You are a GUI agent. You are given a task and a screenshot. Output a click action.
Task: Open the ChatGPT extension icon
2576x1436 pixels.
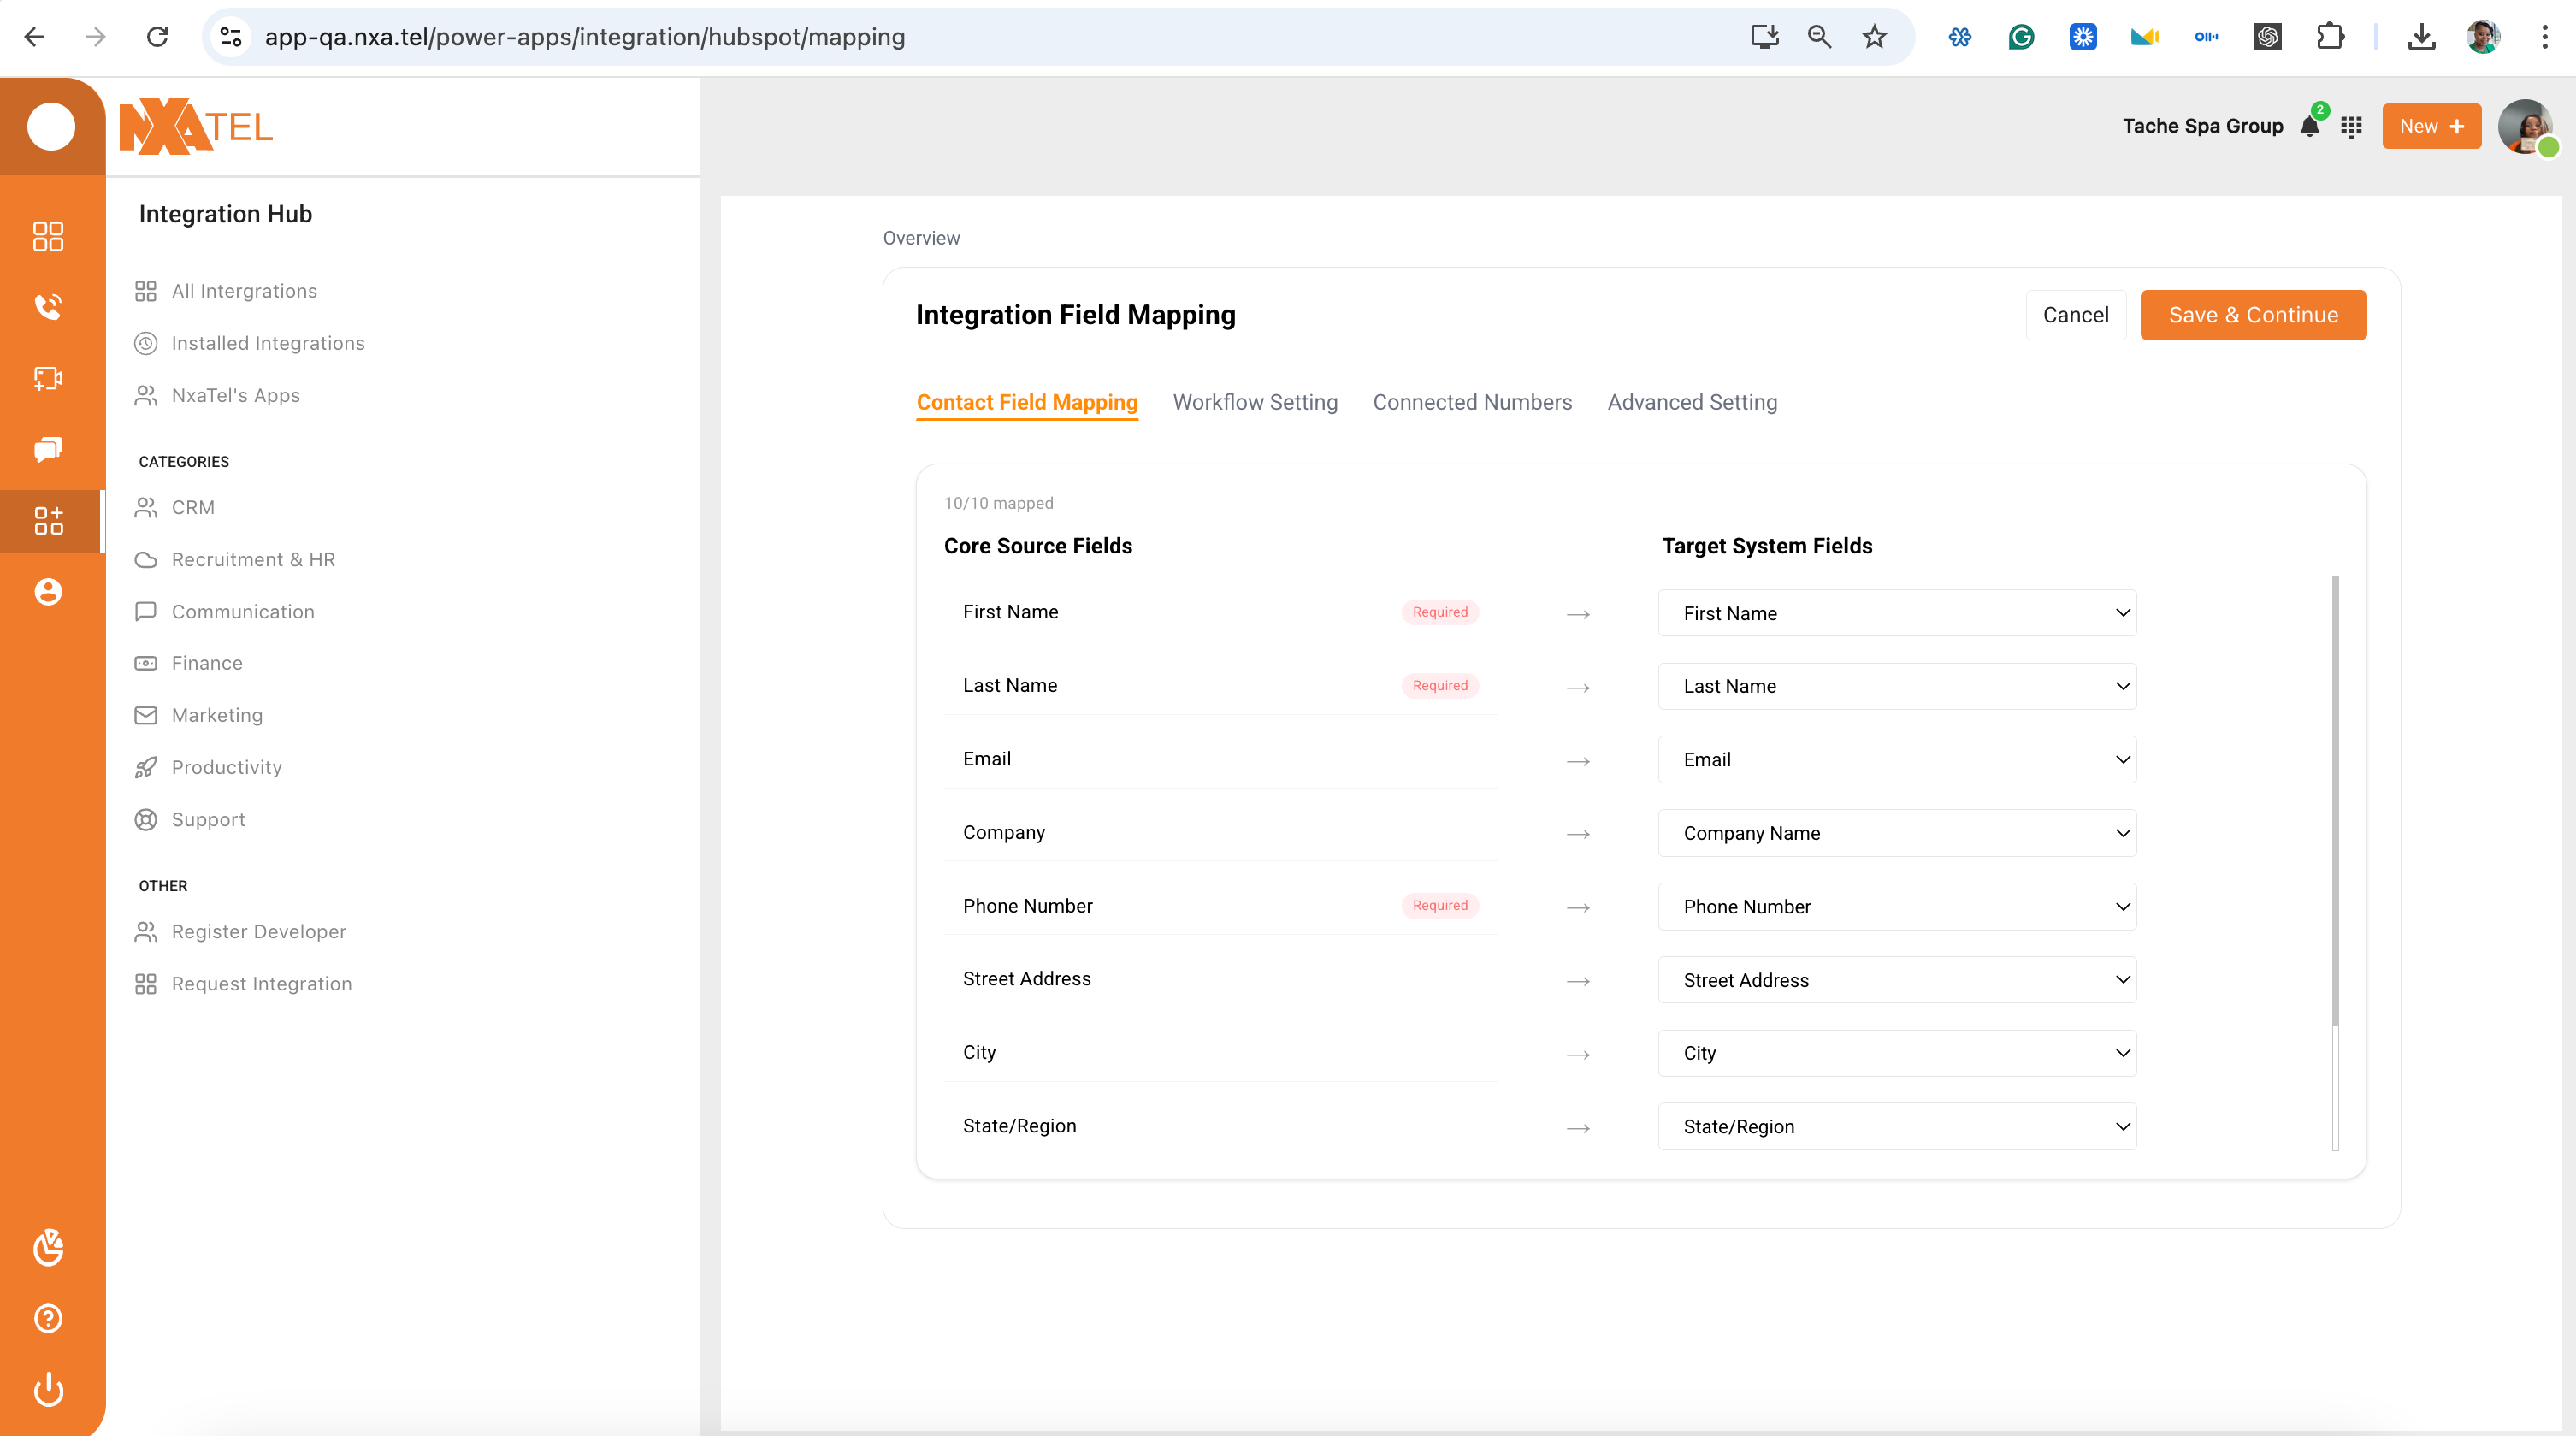[x=2267, y=37]
